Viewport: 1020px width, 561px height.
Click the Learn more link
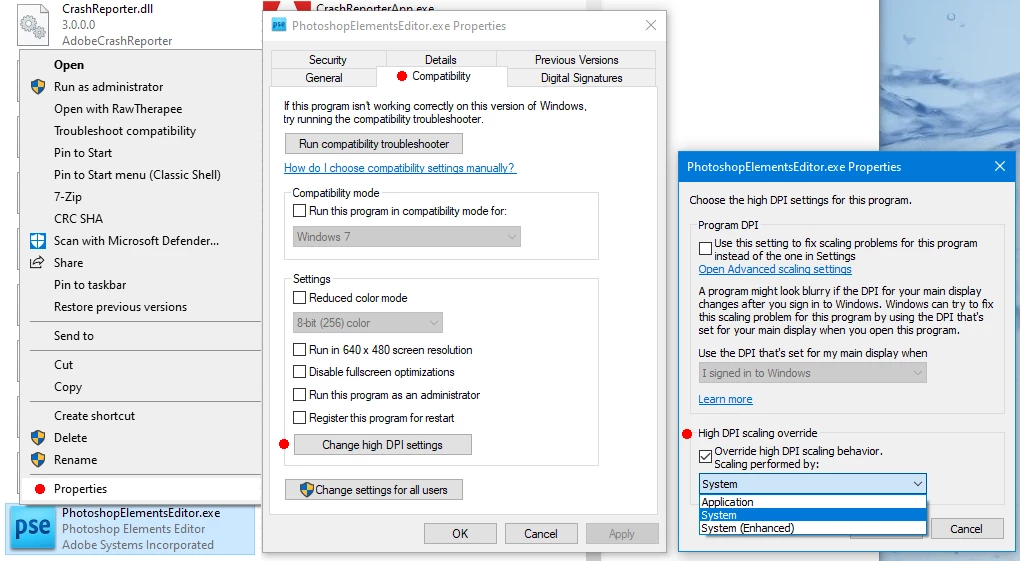[725, 399]
